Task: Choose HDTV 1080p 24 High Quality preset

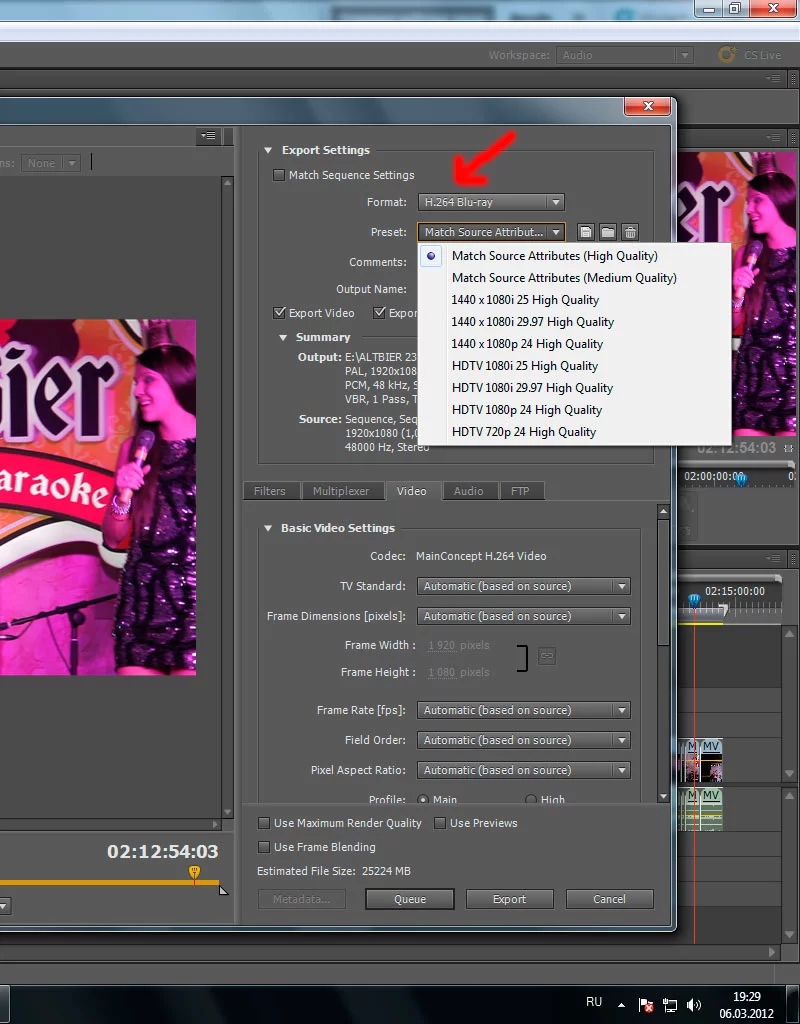Action: point(526,410)
